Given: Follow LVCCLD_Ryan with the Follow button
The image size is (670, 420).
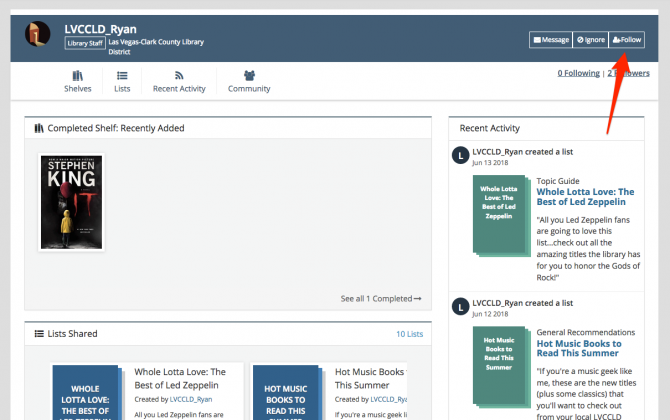Looking at the screenshot, I should pos(627,40).
